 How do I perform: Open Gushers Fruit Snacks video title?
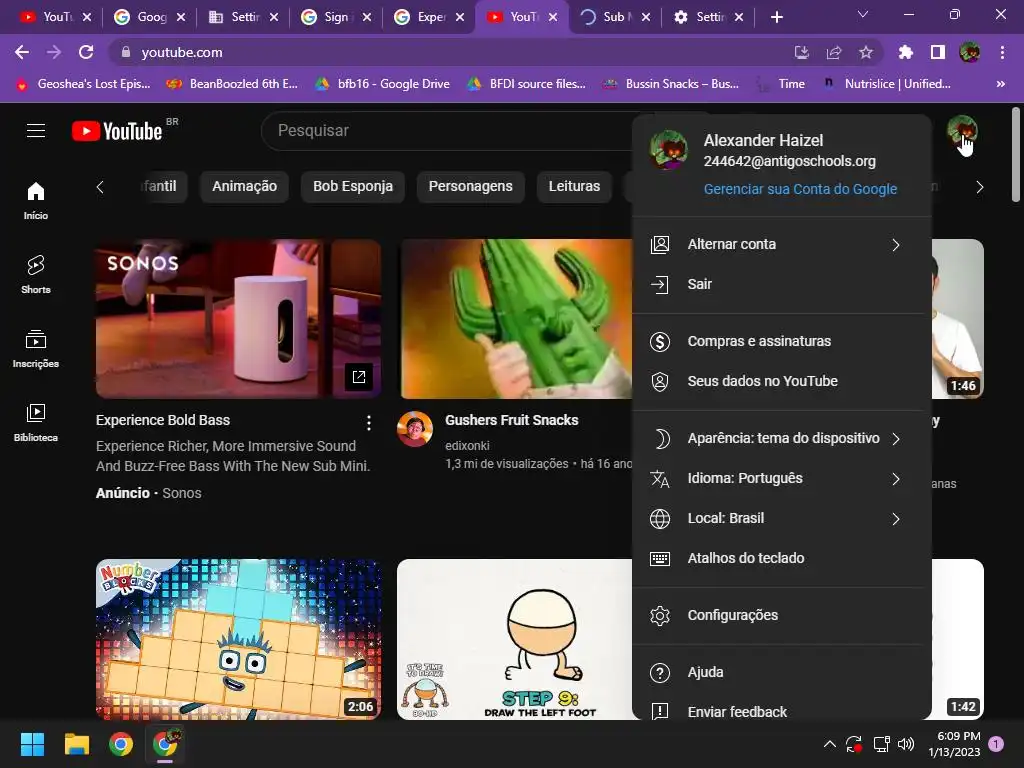click(x=511, y=420)
